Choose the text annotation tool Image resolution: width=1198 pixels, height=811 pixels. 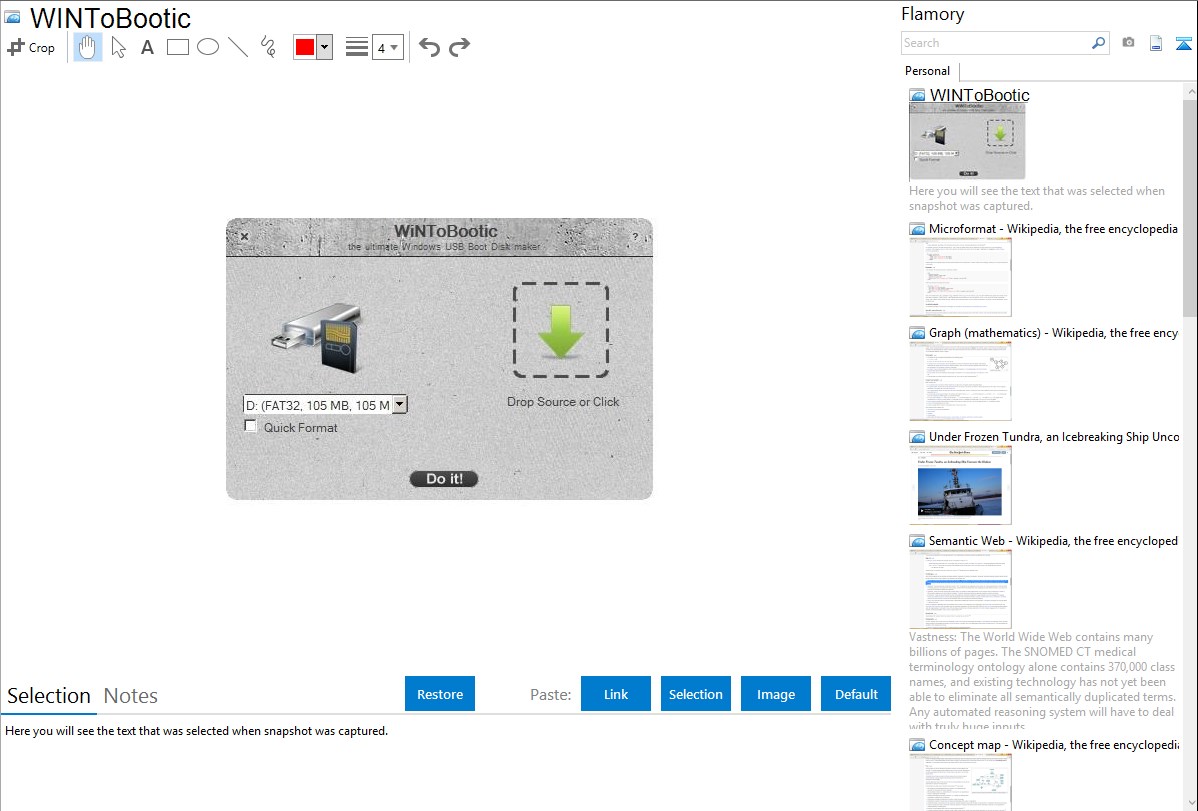pos(147,47)
